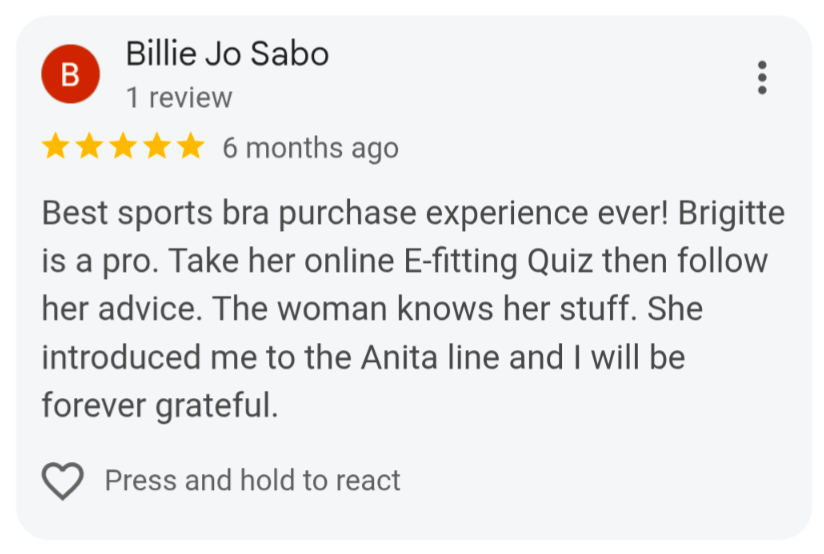Click the "1 review" count

pos(179,98)
